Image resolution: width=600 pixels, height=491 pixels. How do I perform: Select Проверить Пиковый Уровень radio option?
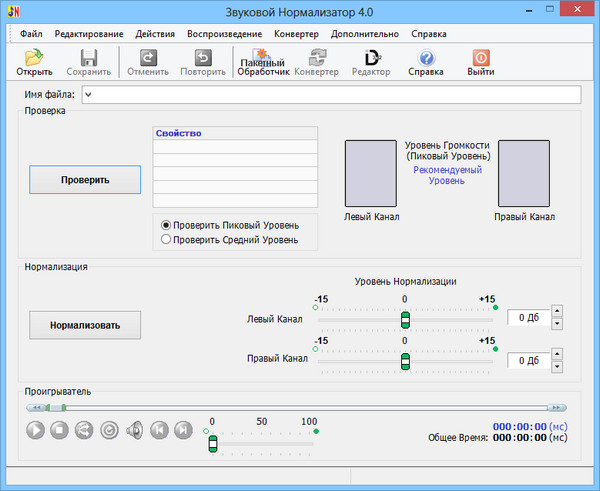[x=166, y=225]
